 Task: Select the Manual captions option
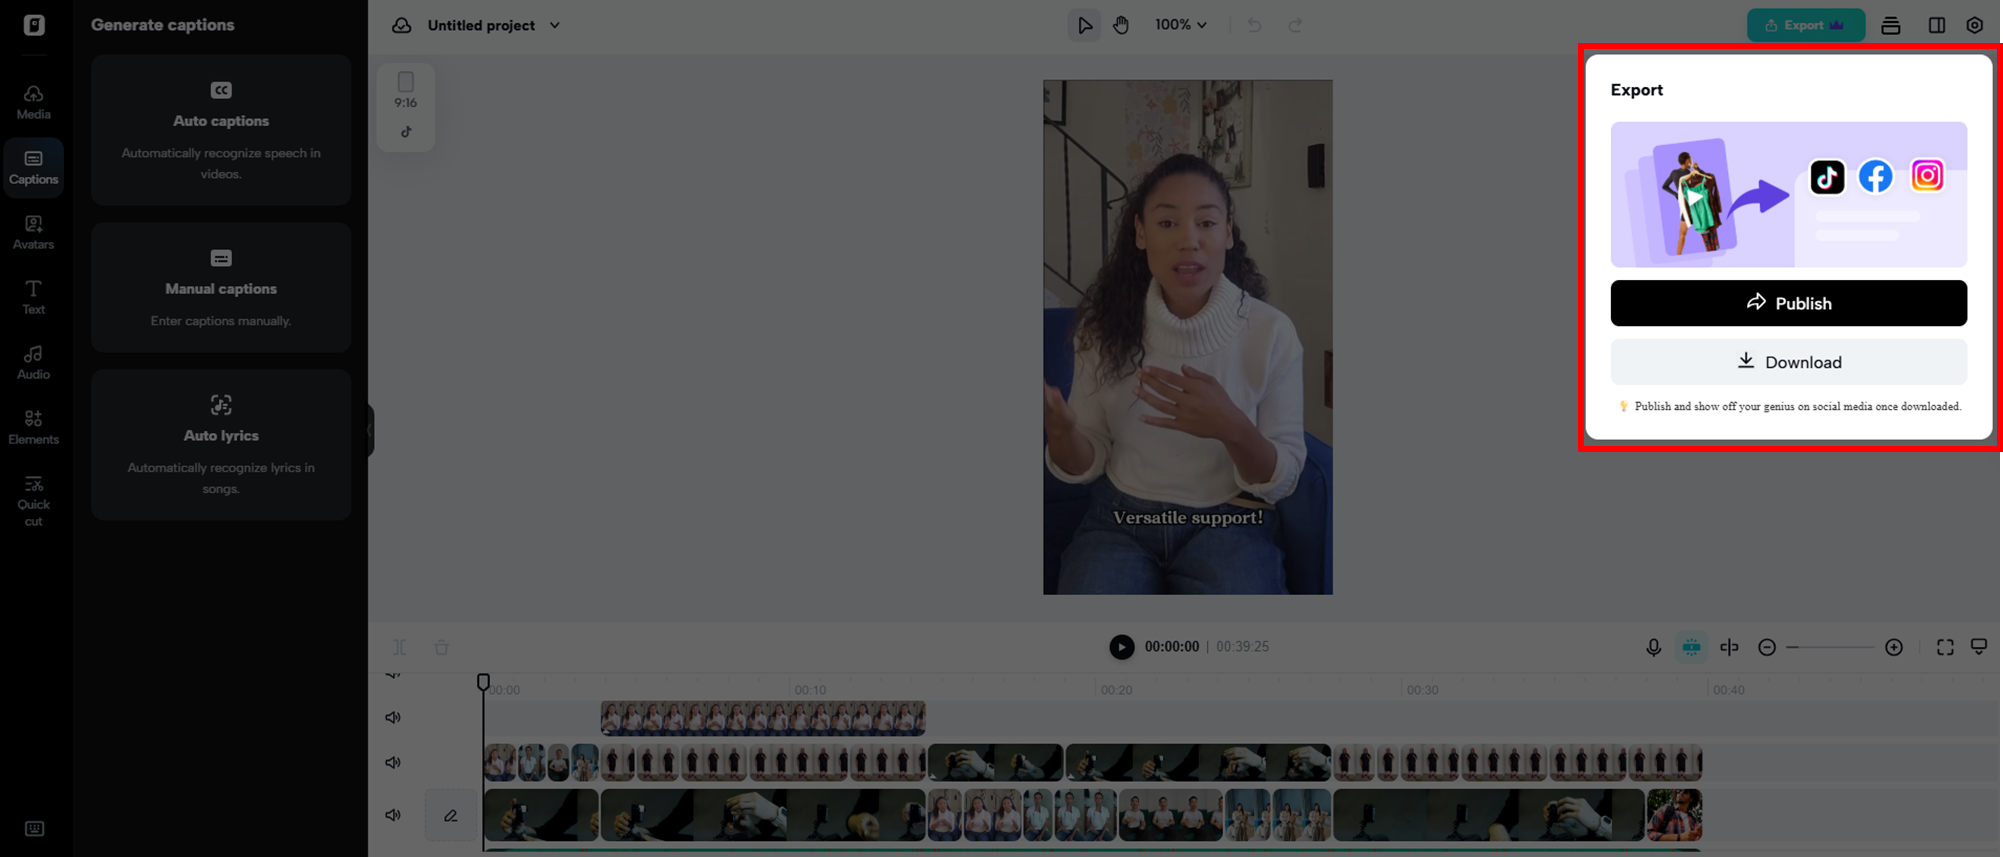(221, 287)
